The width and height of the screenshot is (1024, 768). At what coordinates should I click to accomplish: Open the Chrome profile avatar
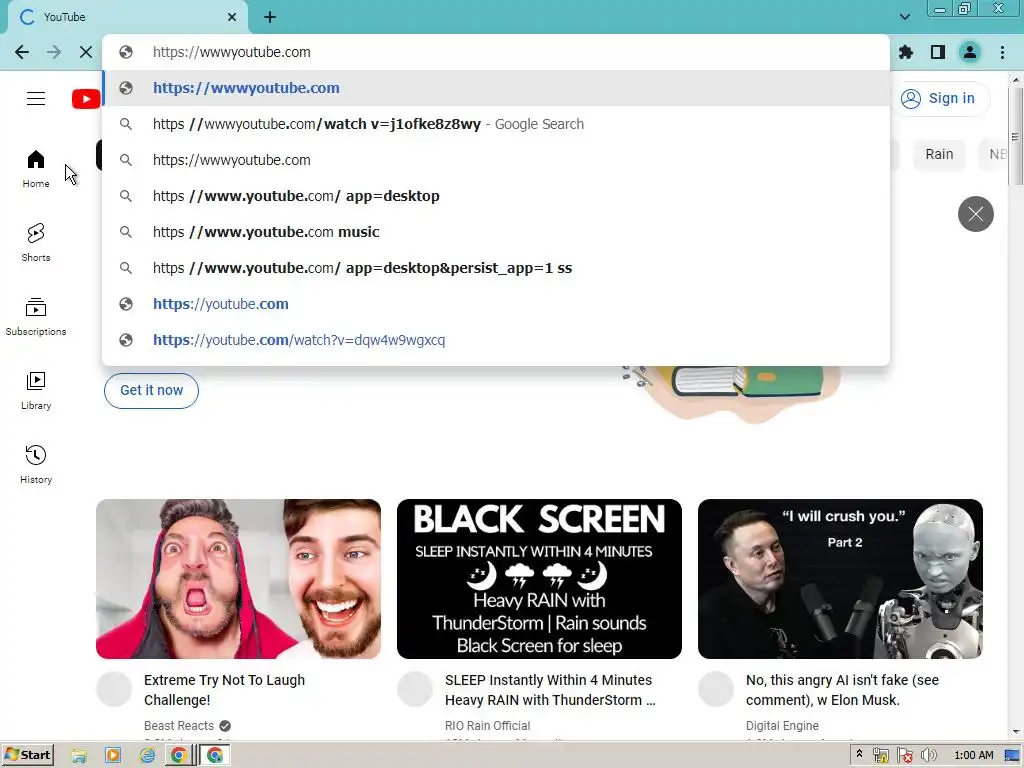coord(970,52)
